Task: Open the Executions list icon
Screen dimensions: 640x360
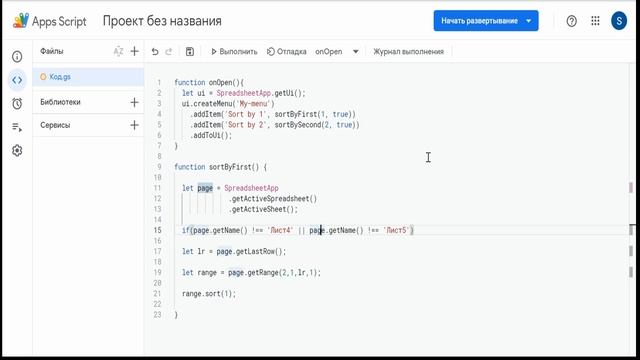Action: 17,127
